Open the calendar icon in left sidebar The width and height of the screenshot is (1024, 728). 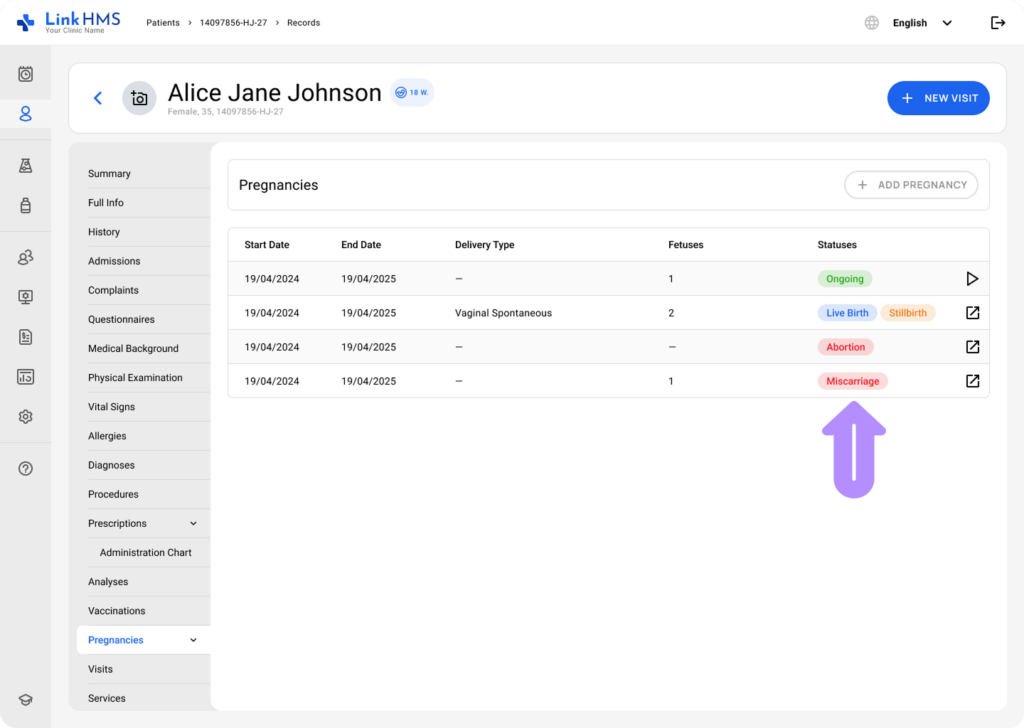coord(26,74)
